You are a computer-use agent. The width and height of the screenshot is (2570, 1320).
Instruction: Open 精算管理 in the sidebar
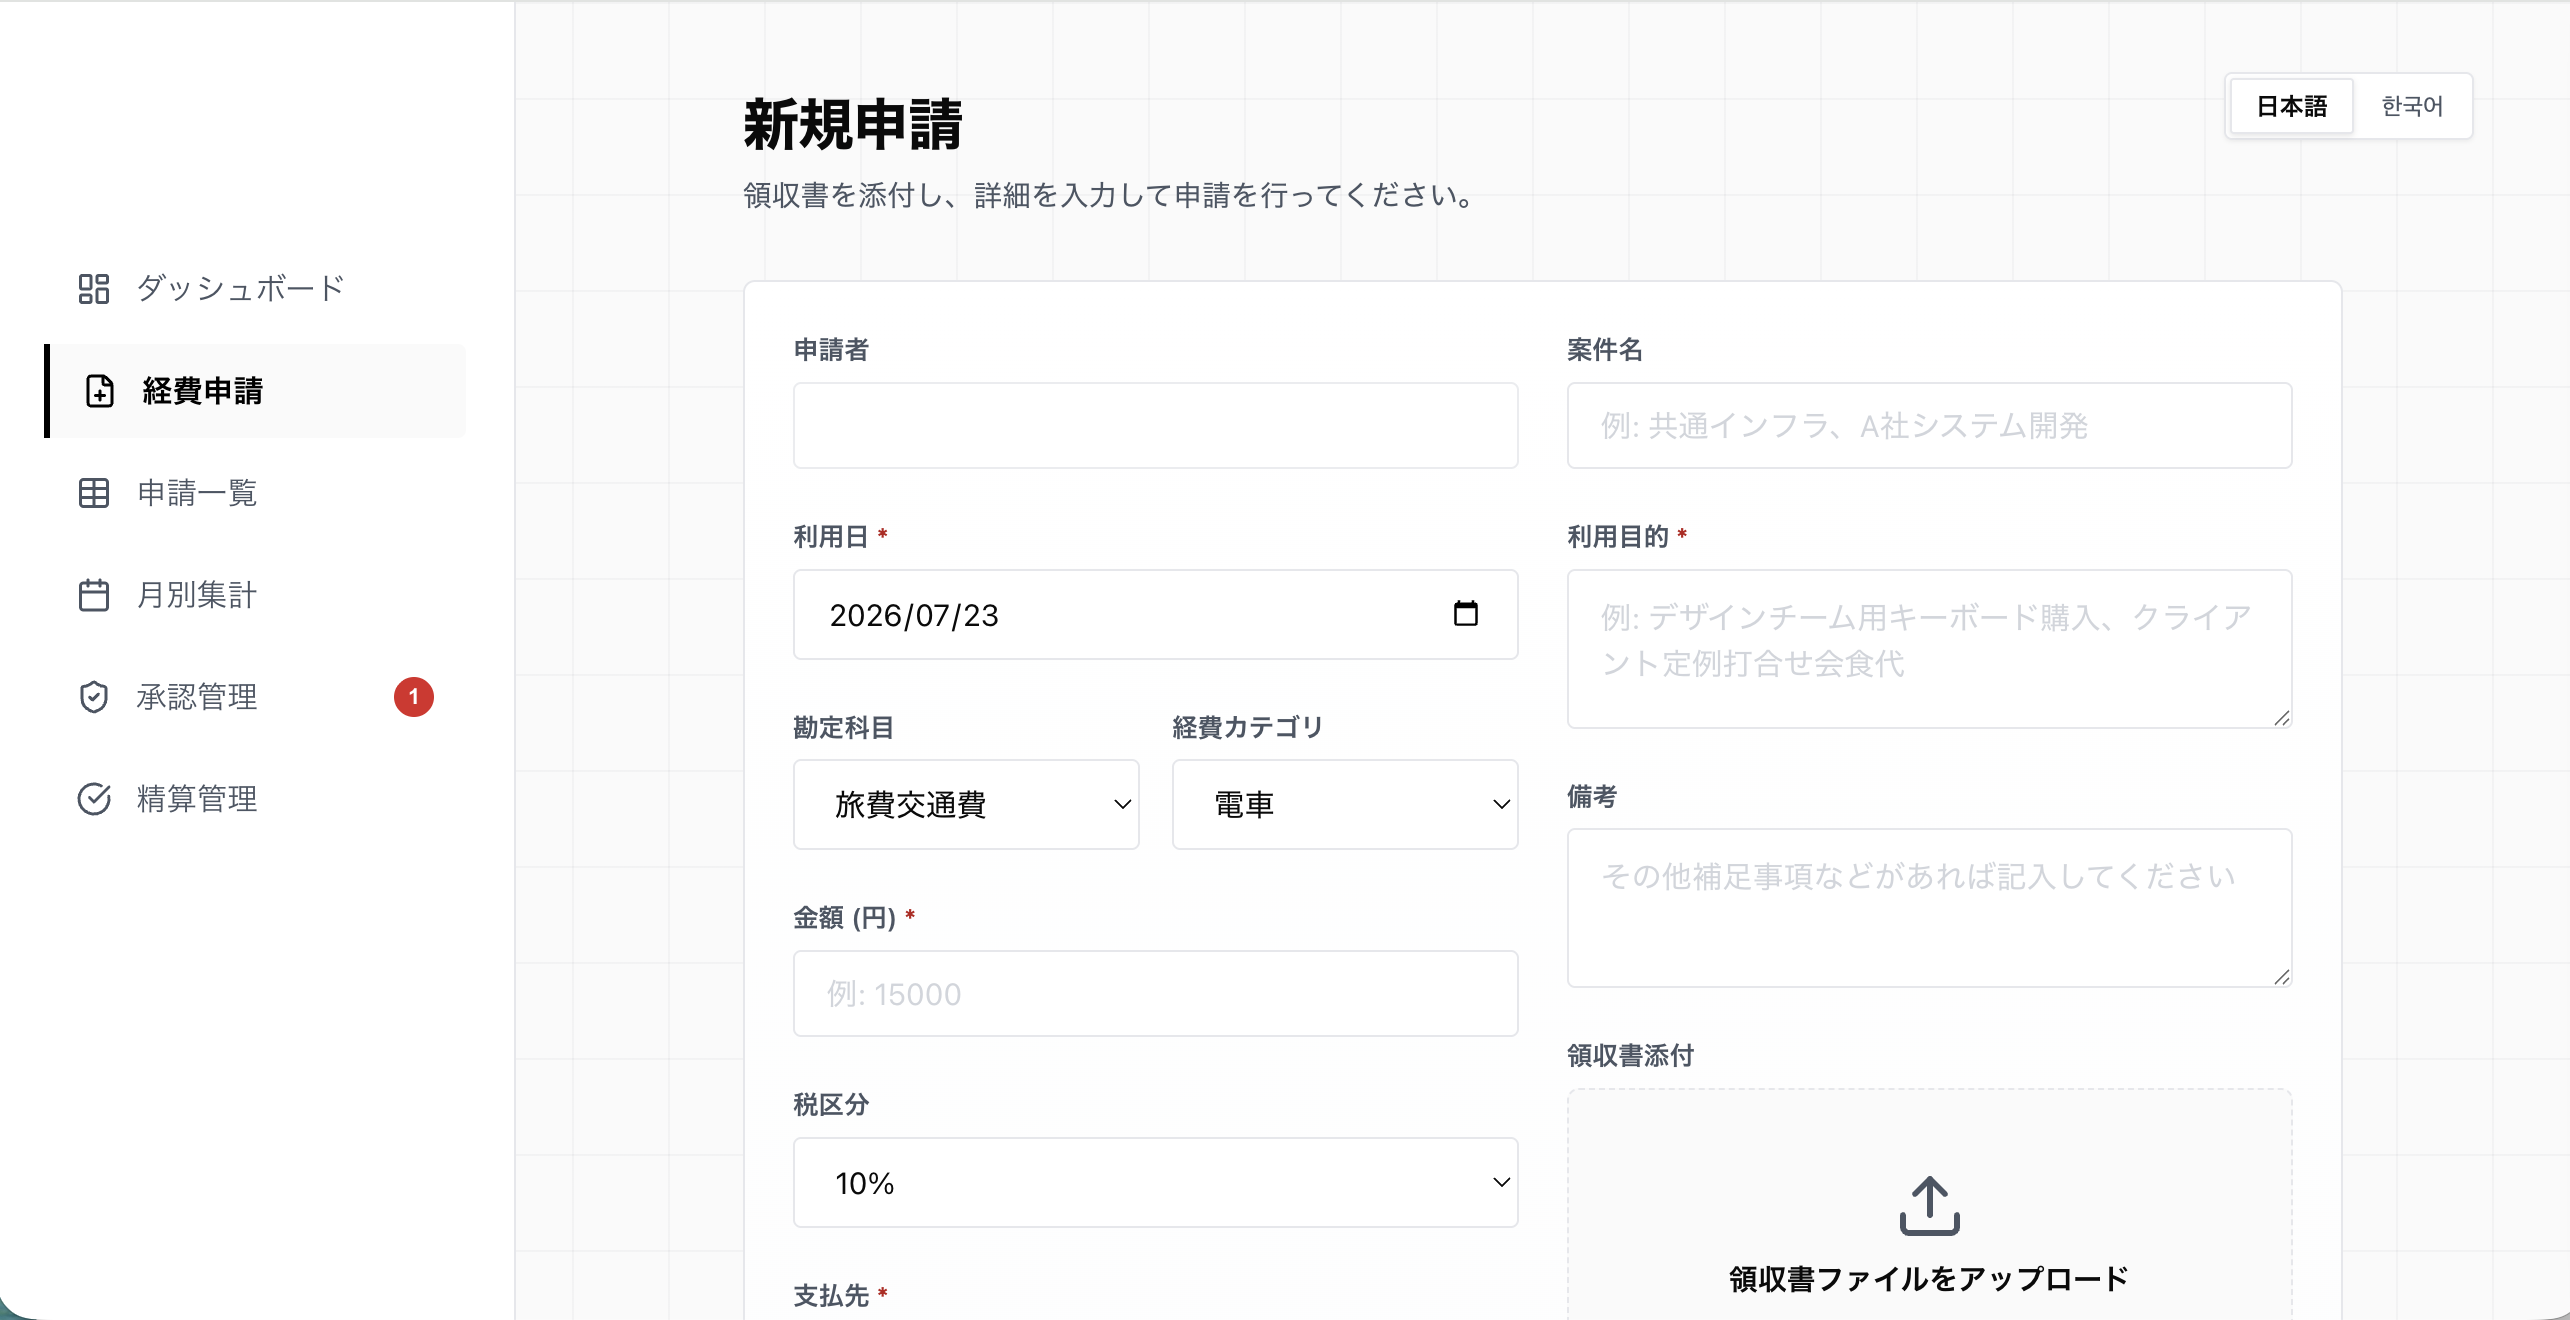tap(256, 799)
